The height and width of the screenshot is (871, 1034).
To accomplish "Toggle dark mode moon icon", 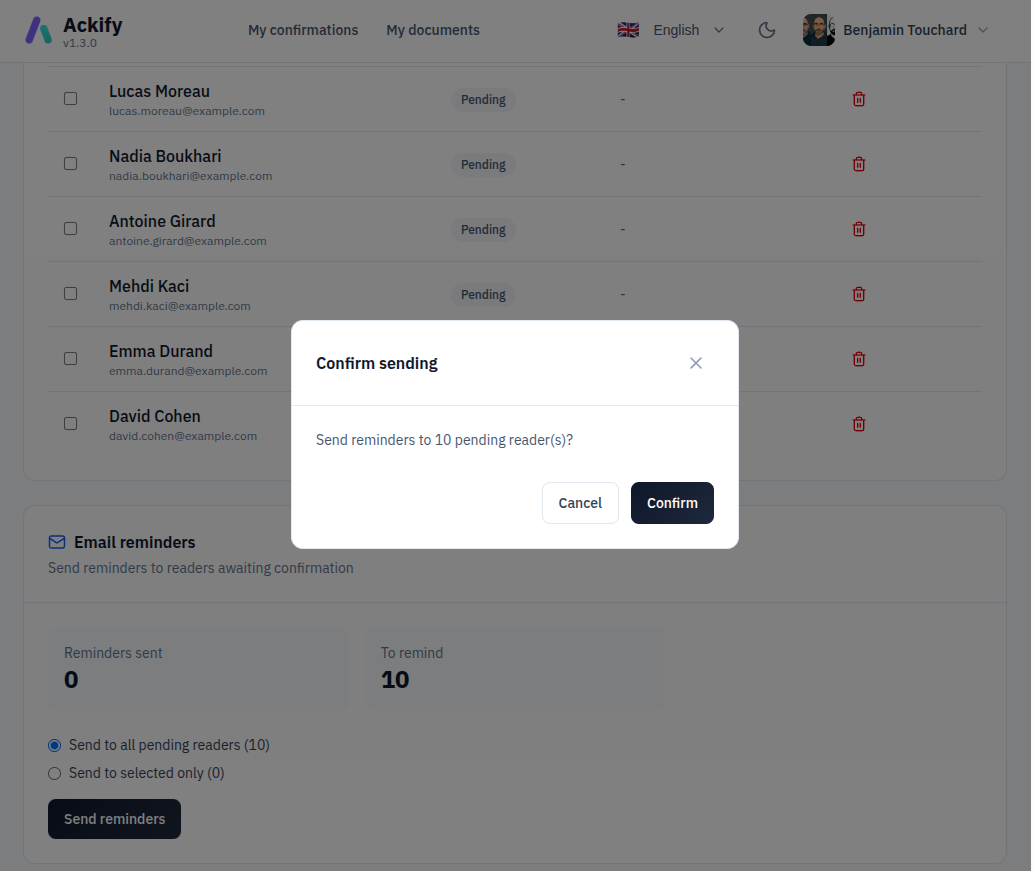I will (x=766, y=30).
